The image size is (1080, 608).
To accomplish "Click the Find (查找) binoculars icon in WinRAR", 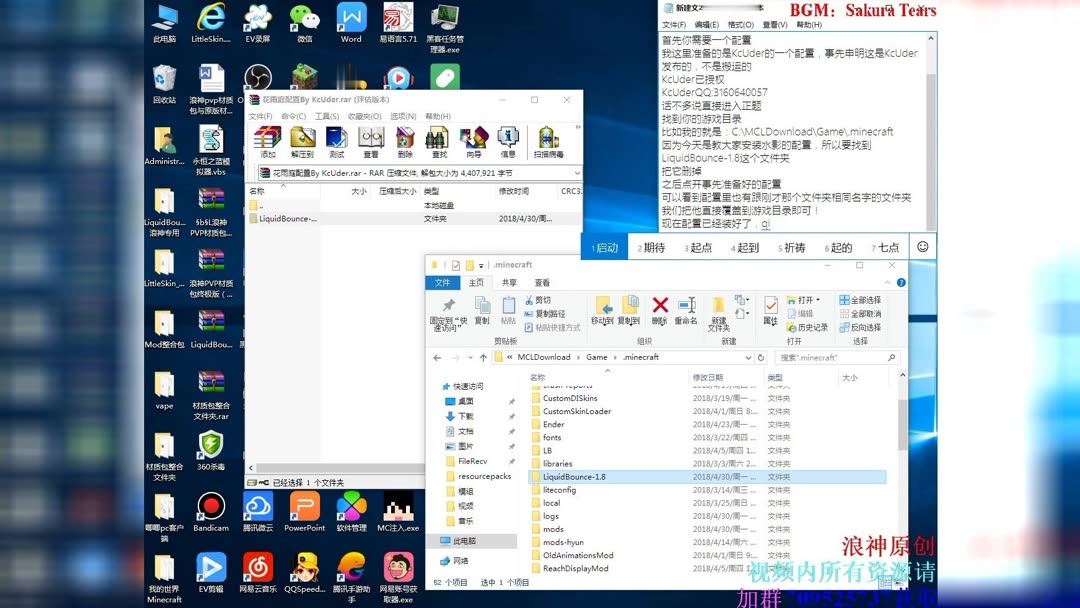I will point(437,140).
